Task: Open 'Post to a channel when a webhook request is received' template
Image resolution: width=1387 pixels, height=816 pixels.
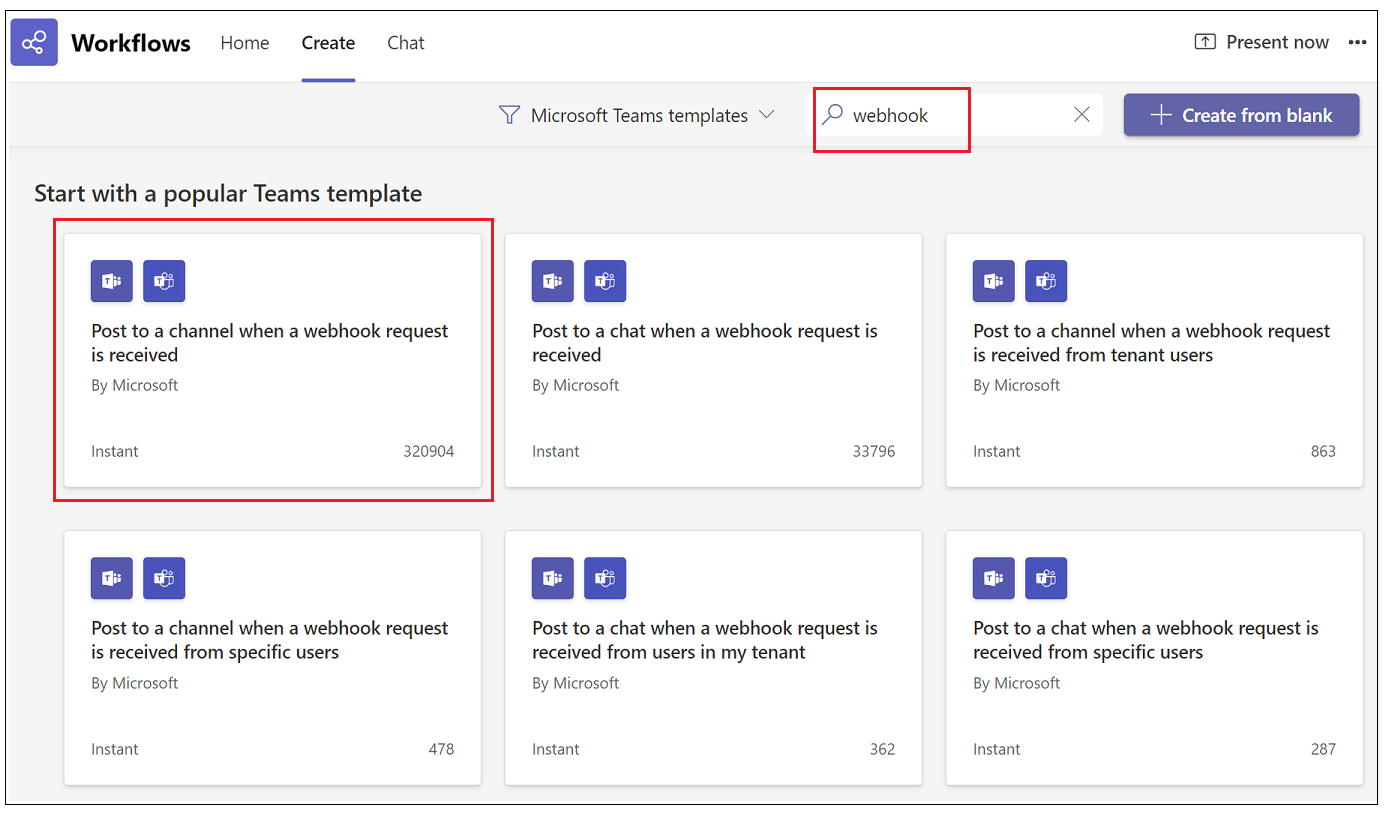Action: [272, 360]
